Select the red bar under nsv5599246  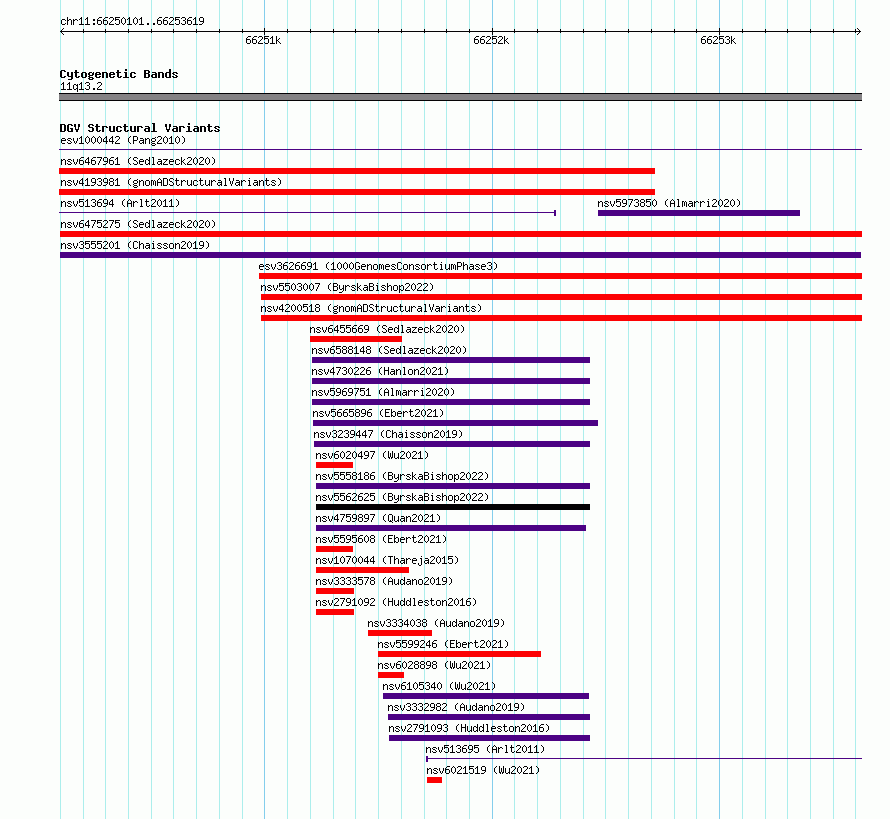tap(459, 654)
